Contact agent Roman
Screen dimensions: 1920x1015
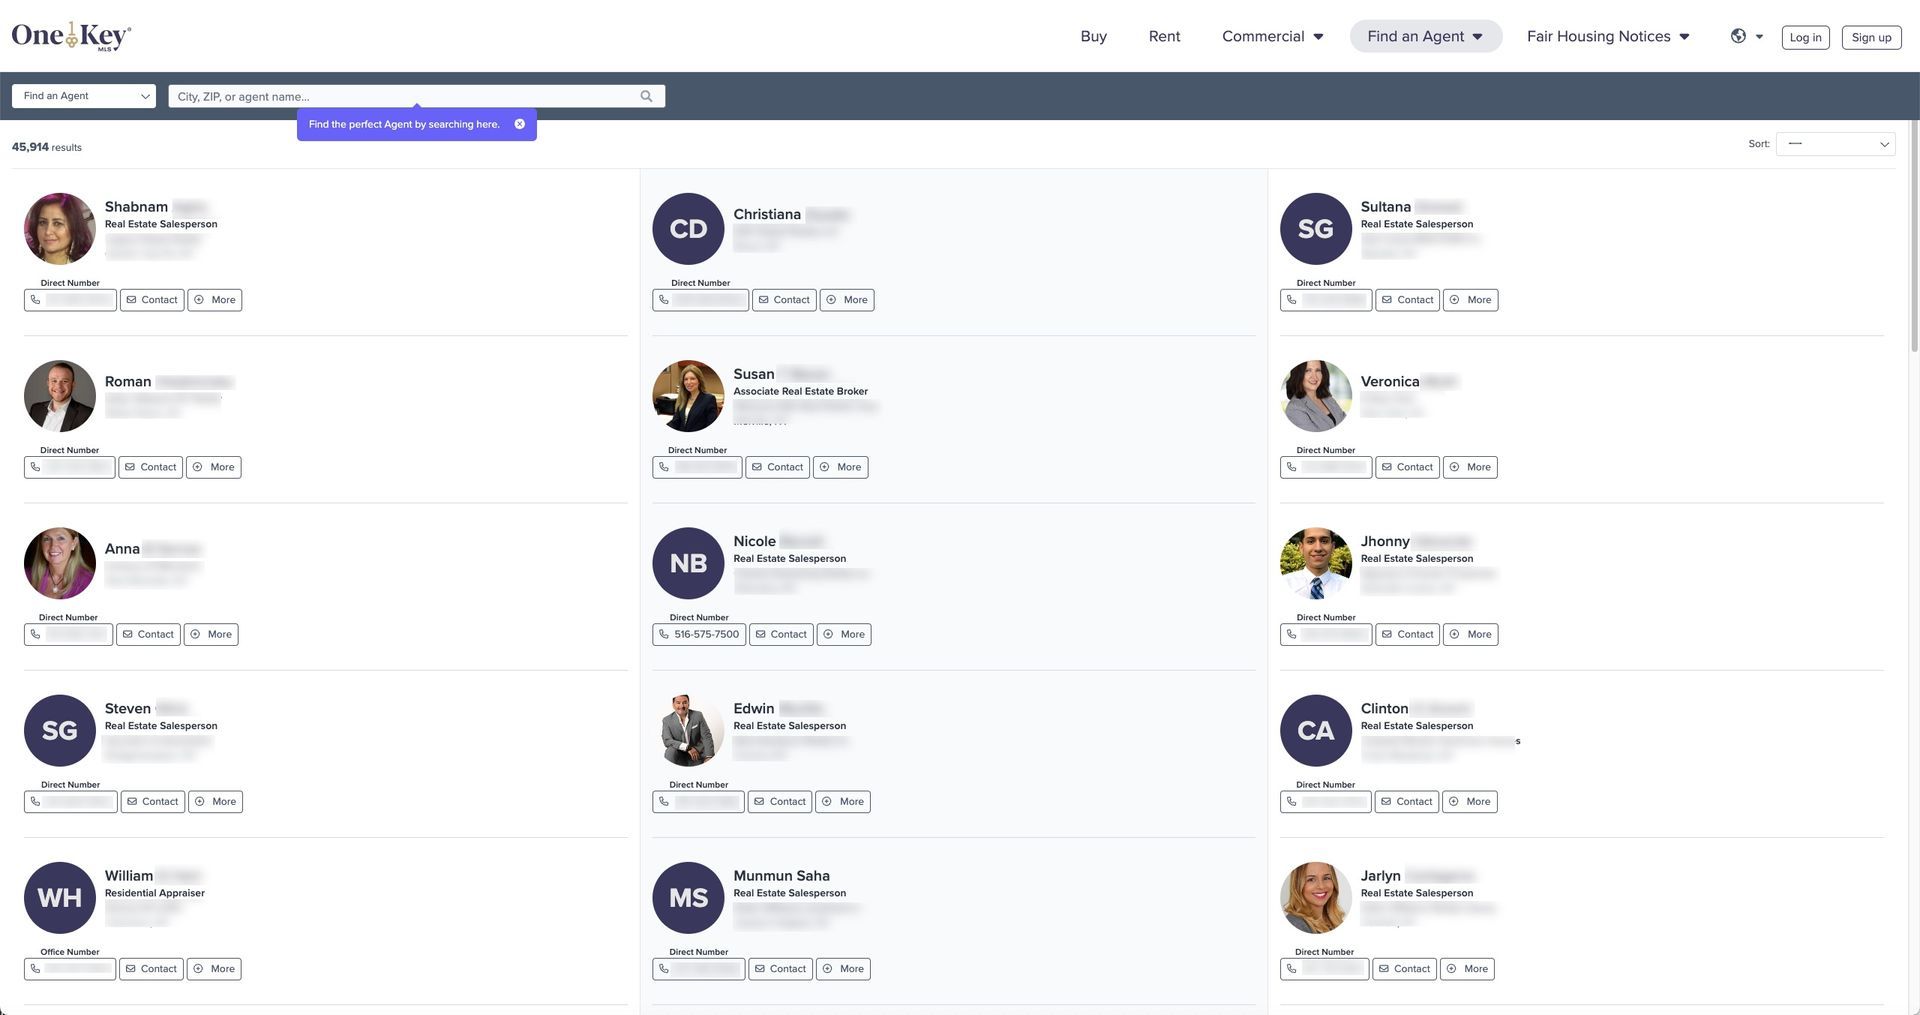point(151,467)
